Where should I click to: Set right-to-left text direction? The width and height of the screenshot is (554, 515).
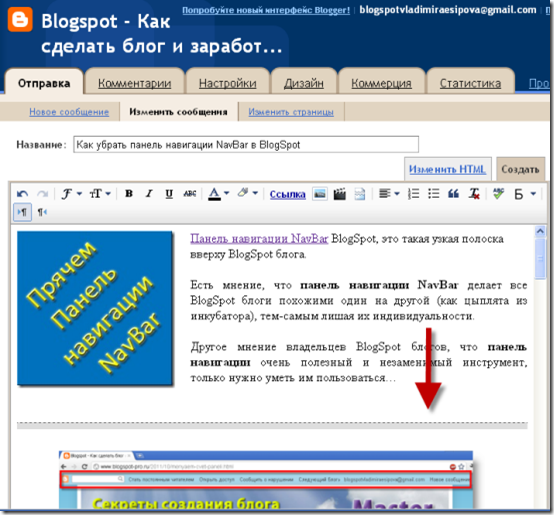(42, 212)
